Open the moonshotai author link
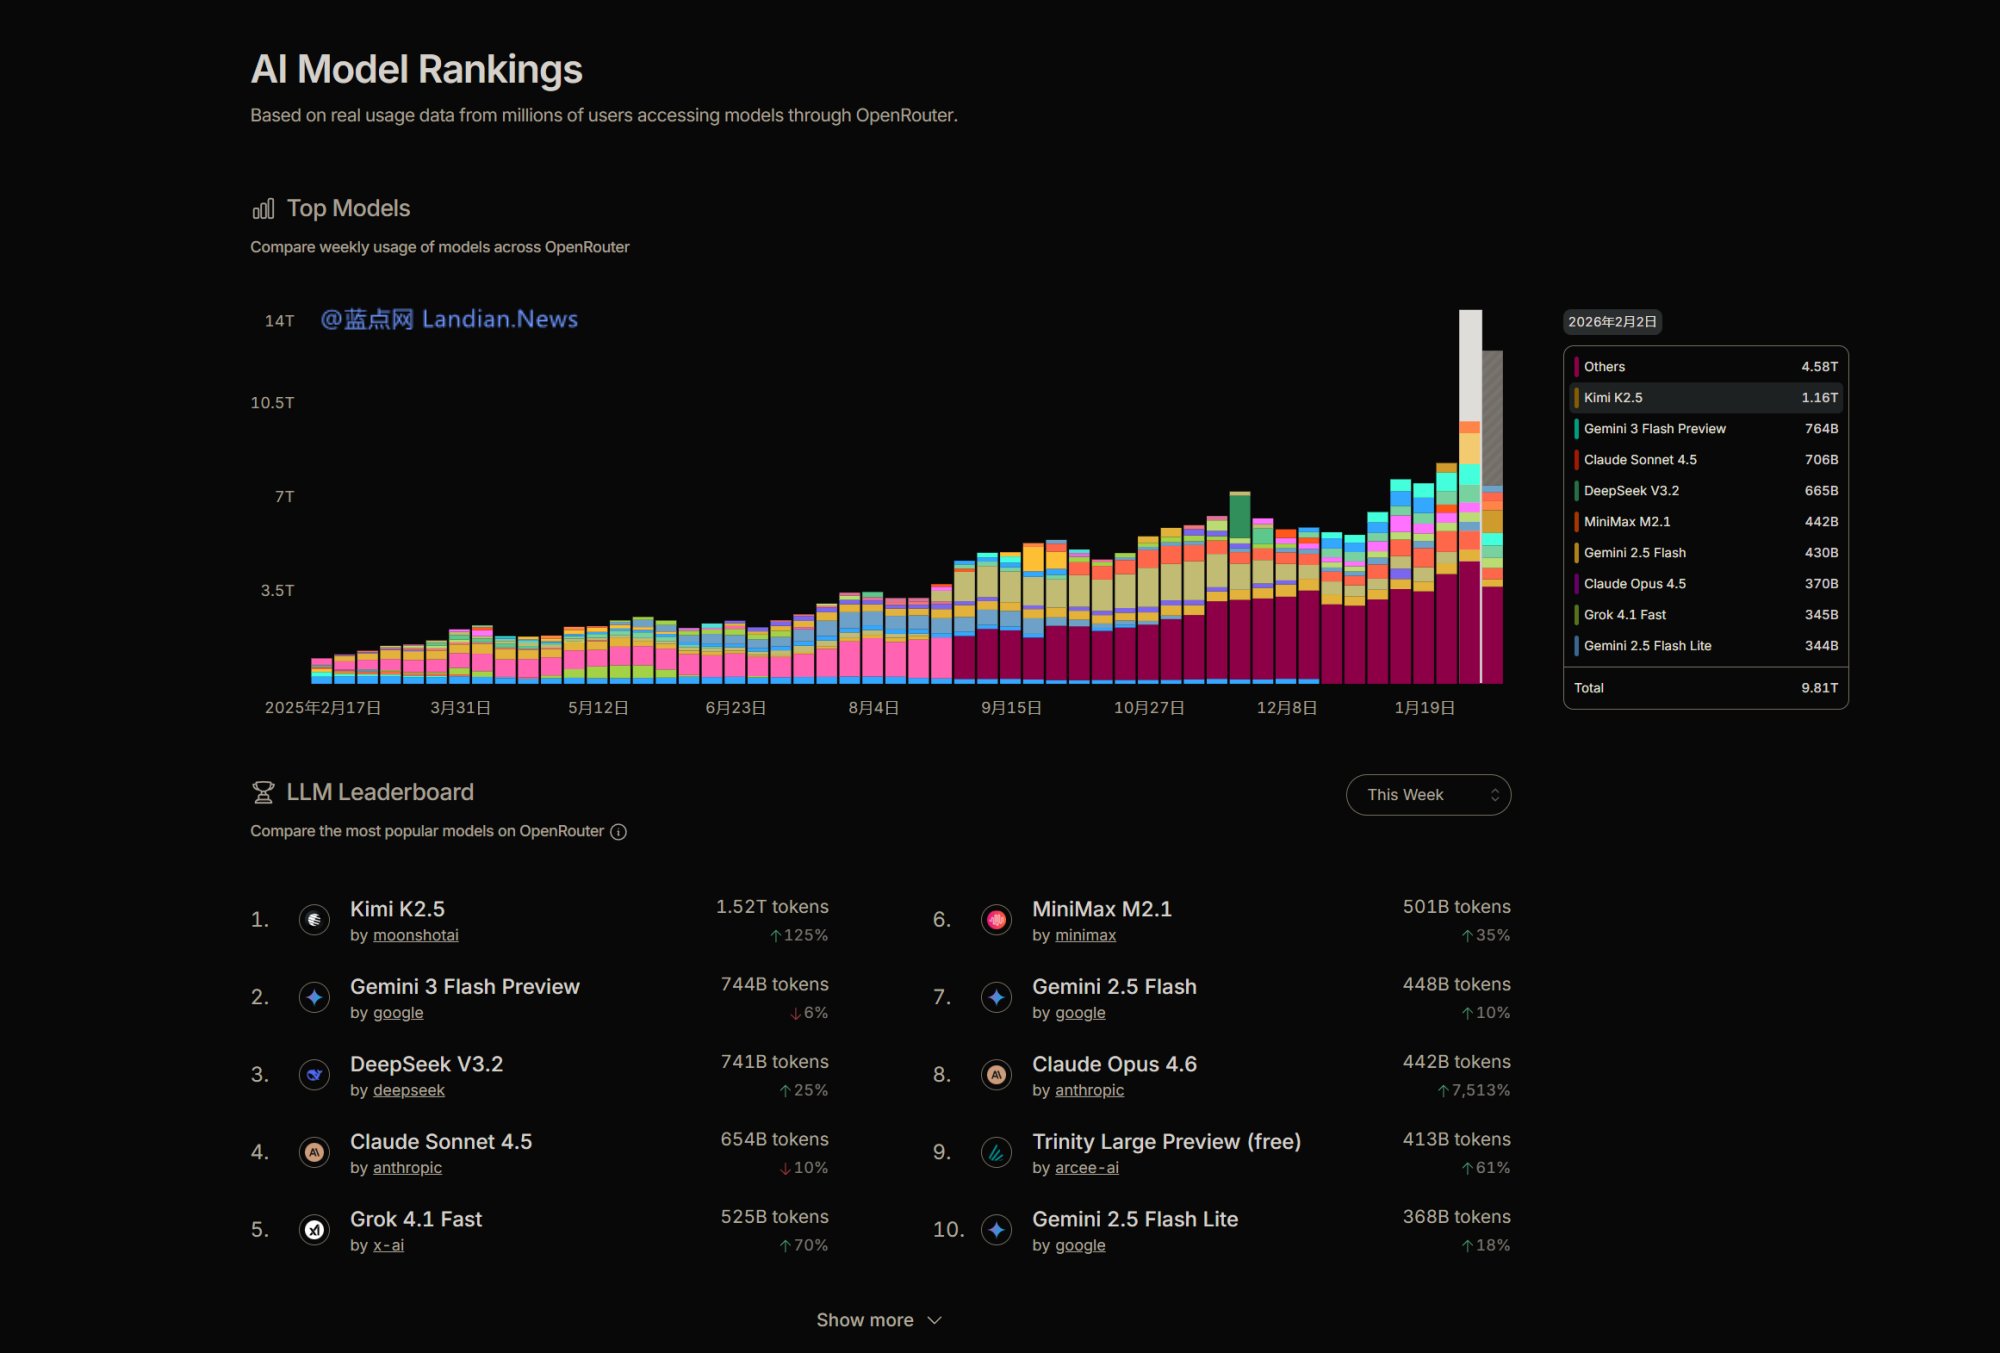 point(415,936)
